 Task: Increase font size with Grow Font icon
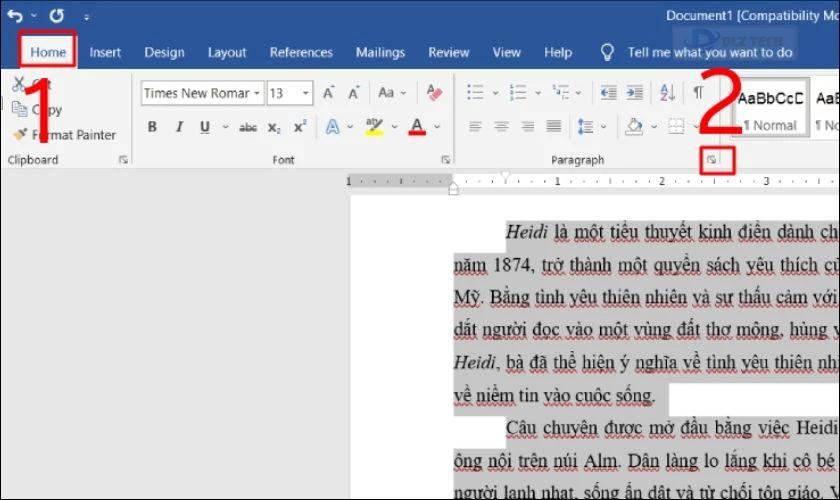[x=328, y=93]
